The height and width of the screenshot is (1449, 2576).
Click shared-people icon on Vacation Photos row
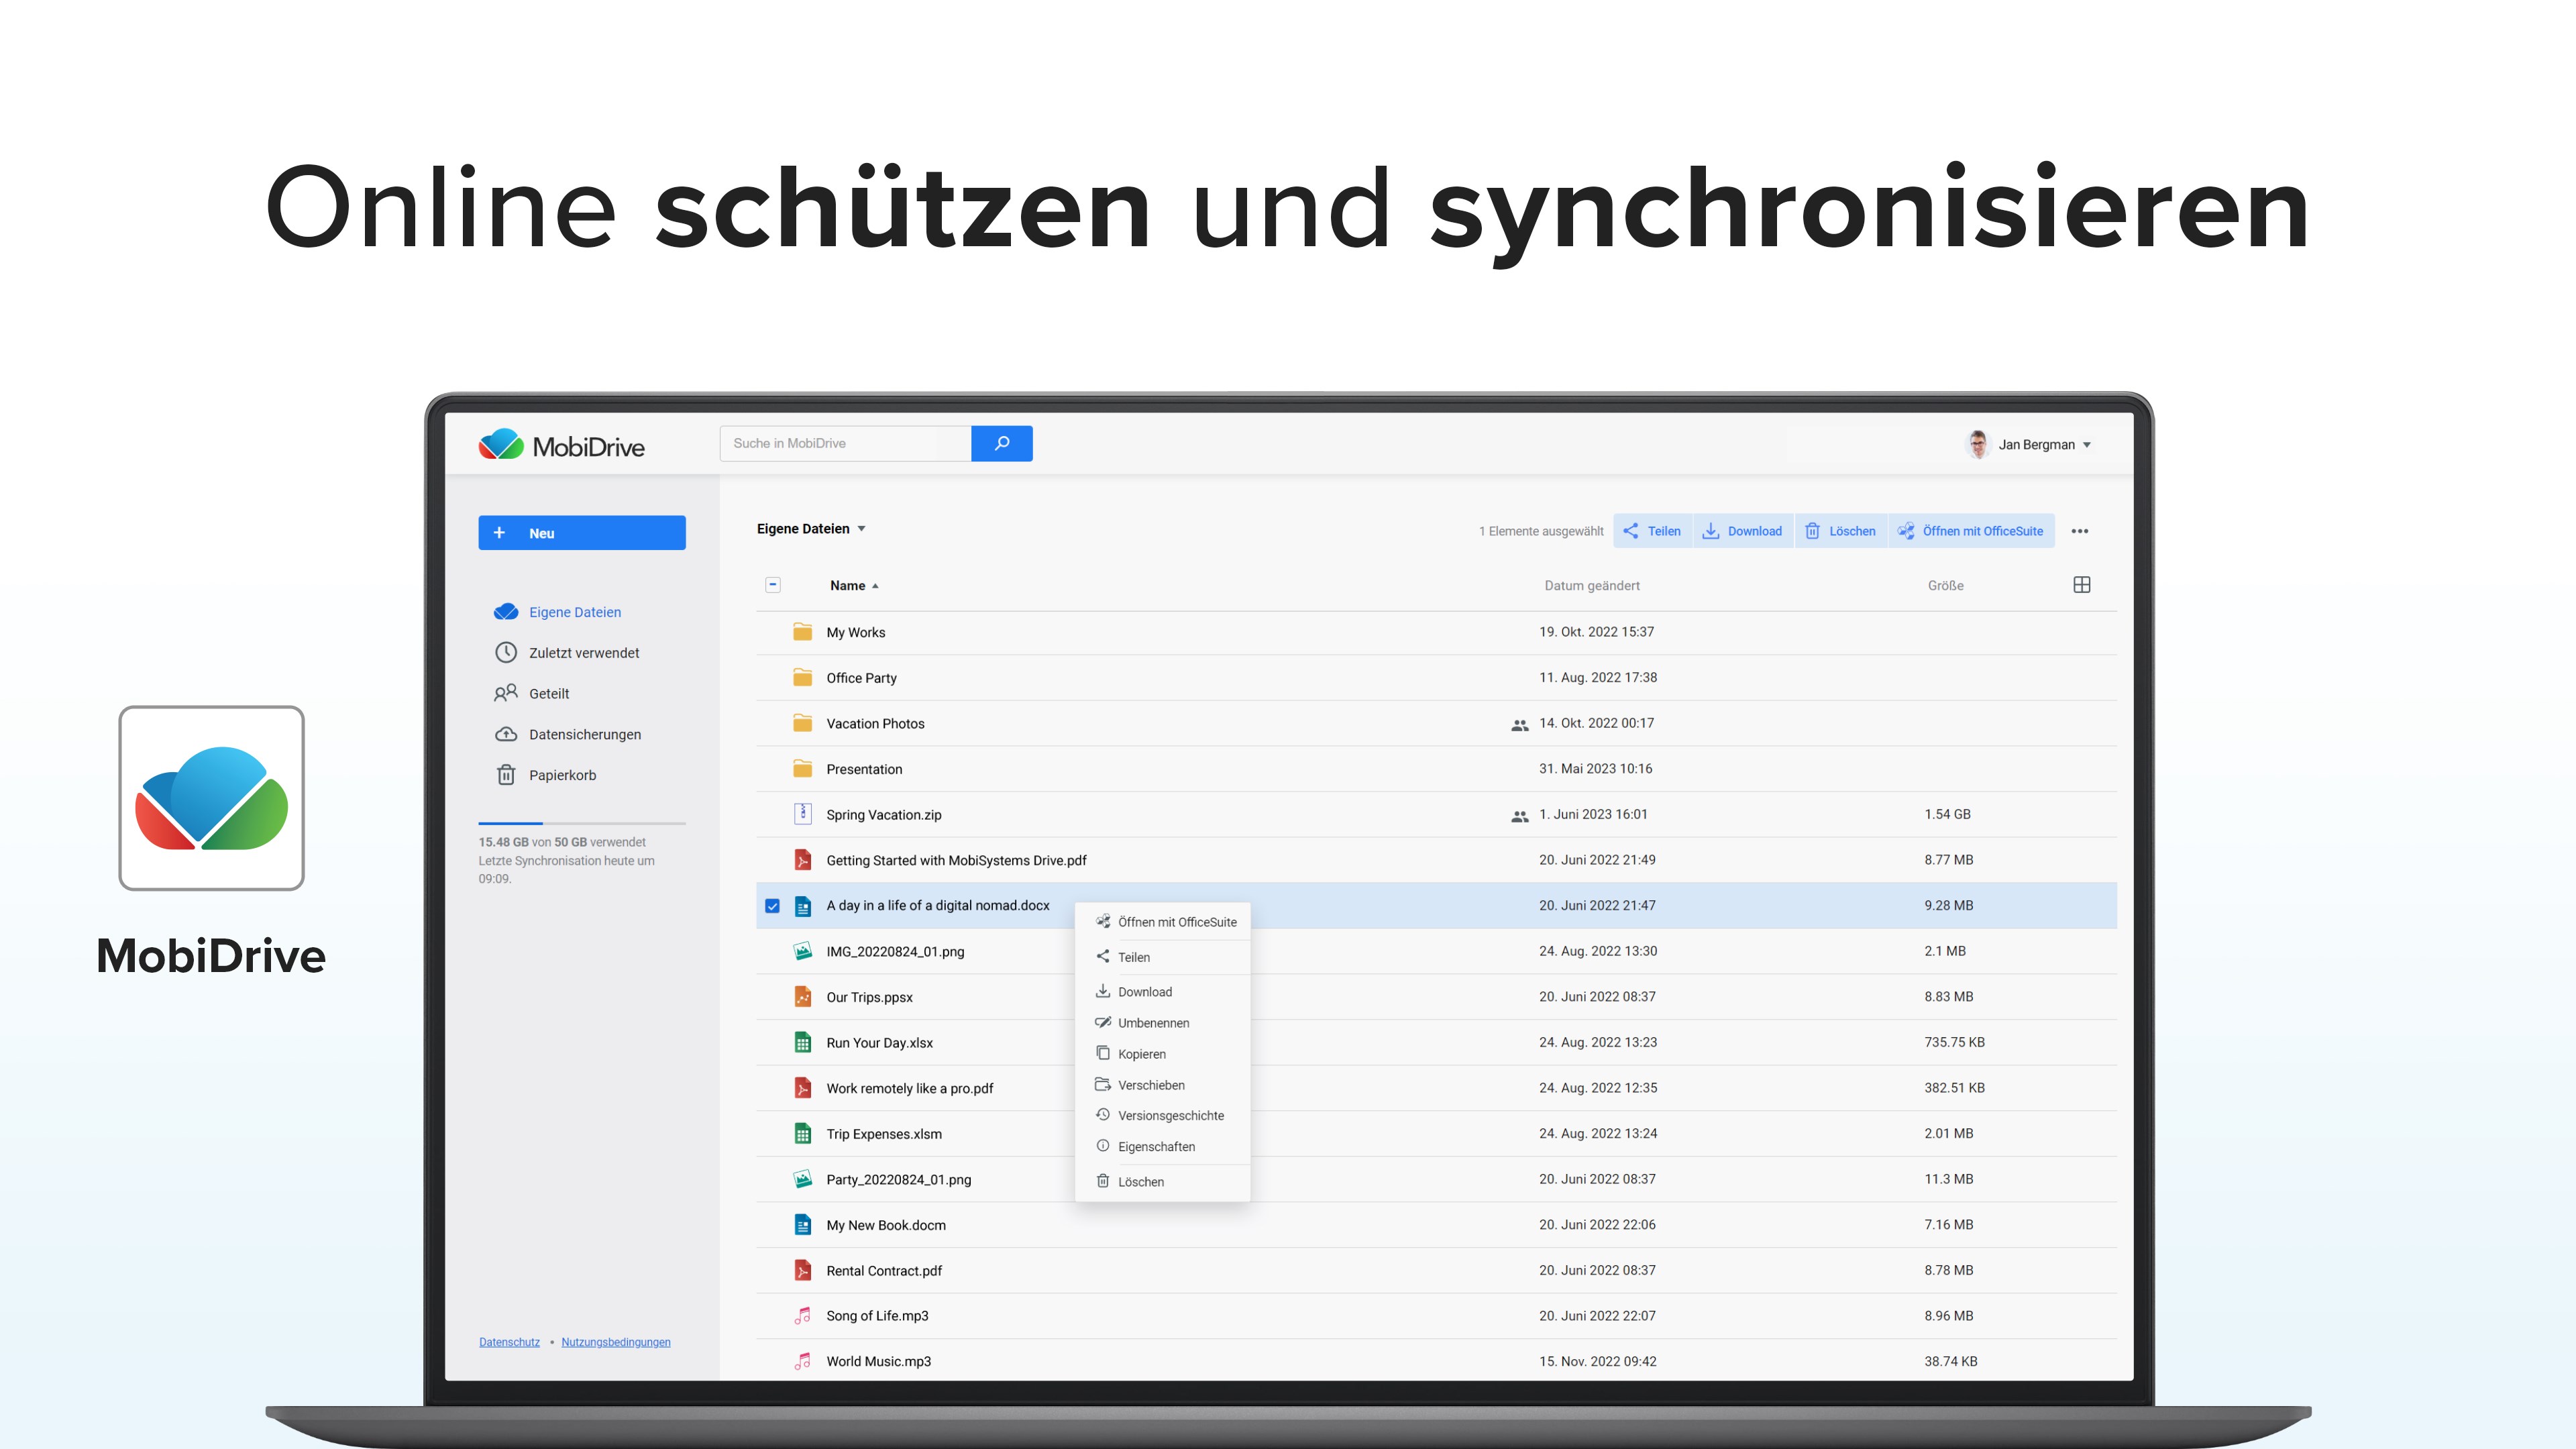[1519, 725]
